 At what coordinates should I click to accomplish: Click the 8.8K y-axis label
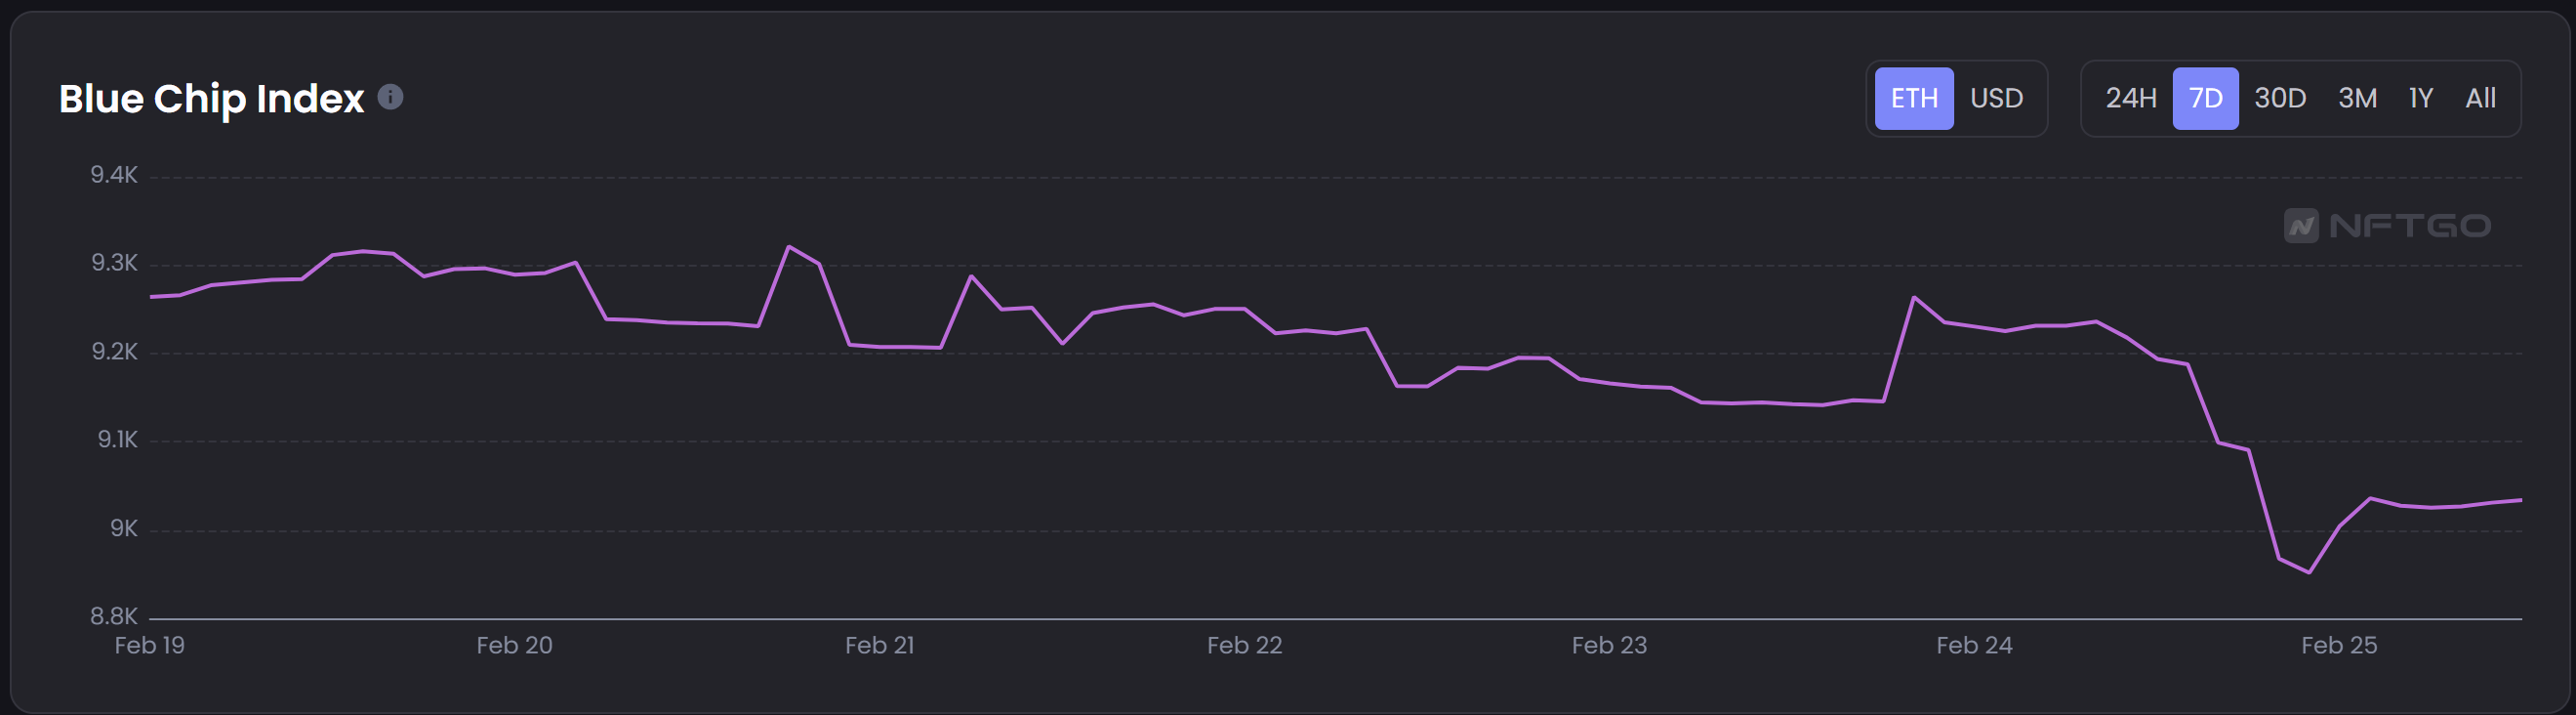pyautogui.click(x=114, y=616)
